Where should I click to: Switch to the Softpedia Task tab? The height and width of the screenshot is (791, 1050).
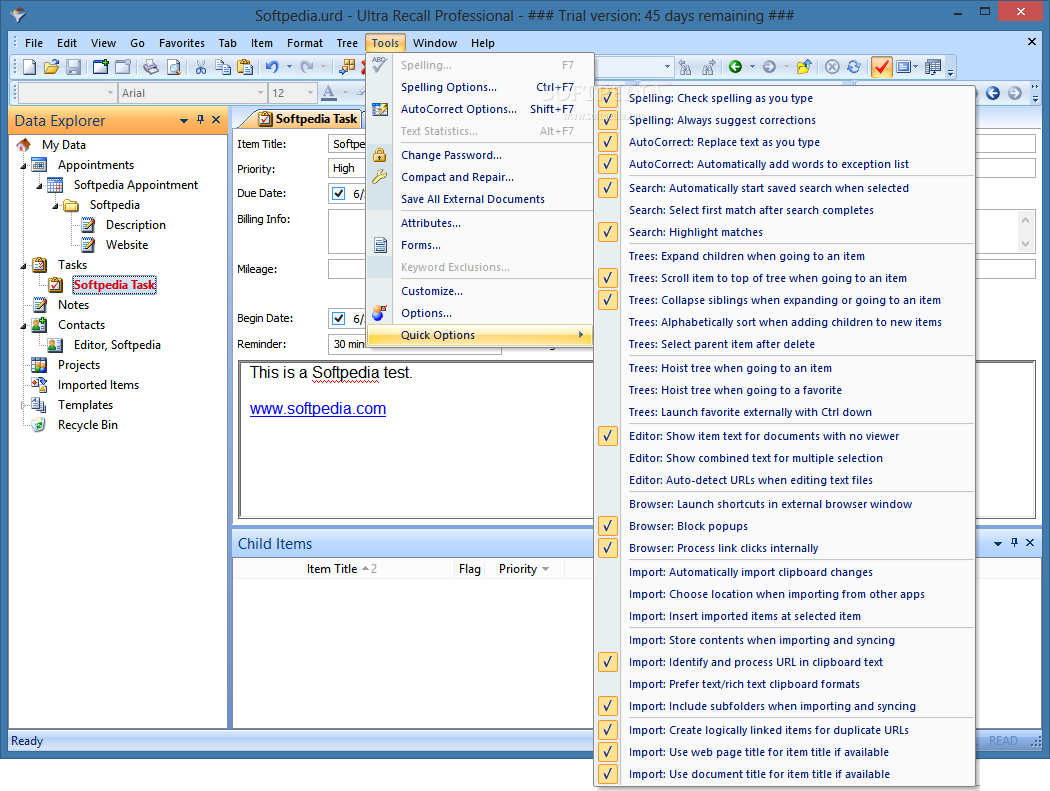[x=307, y=119]
